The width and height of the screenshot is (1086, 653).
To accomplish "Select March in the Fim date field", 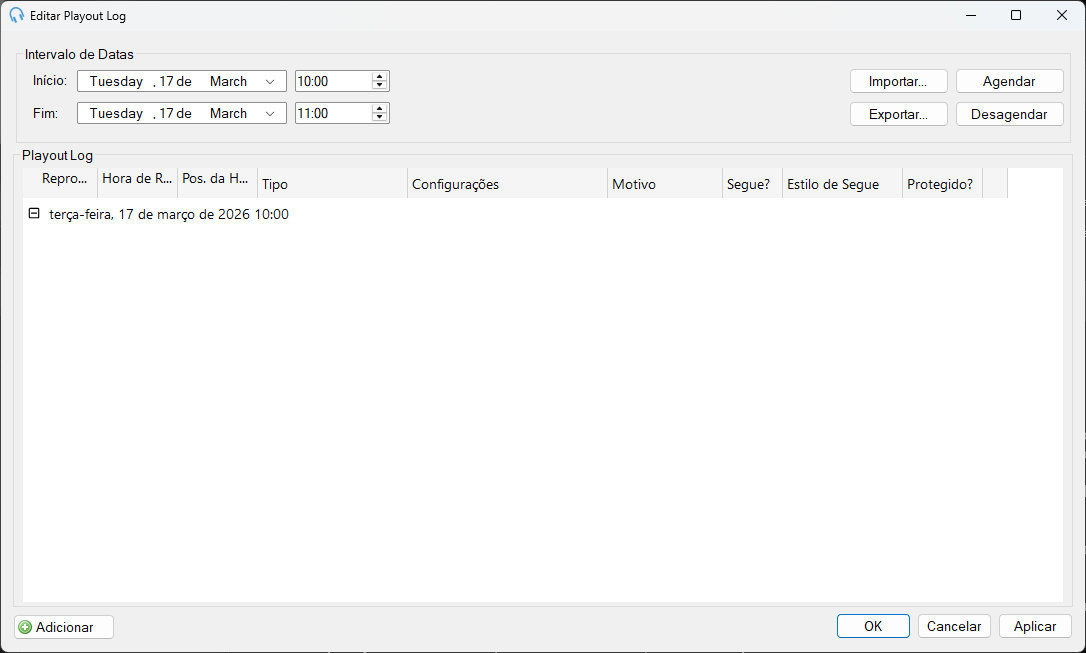I will [x=229, y=114].
